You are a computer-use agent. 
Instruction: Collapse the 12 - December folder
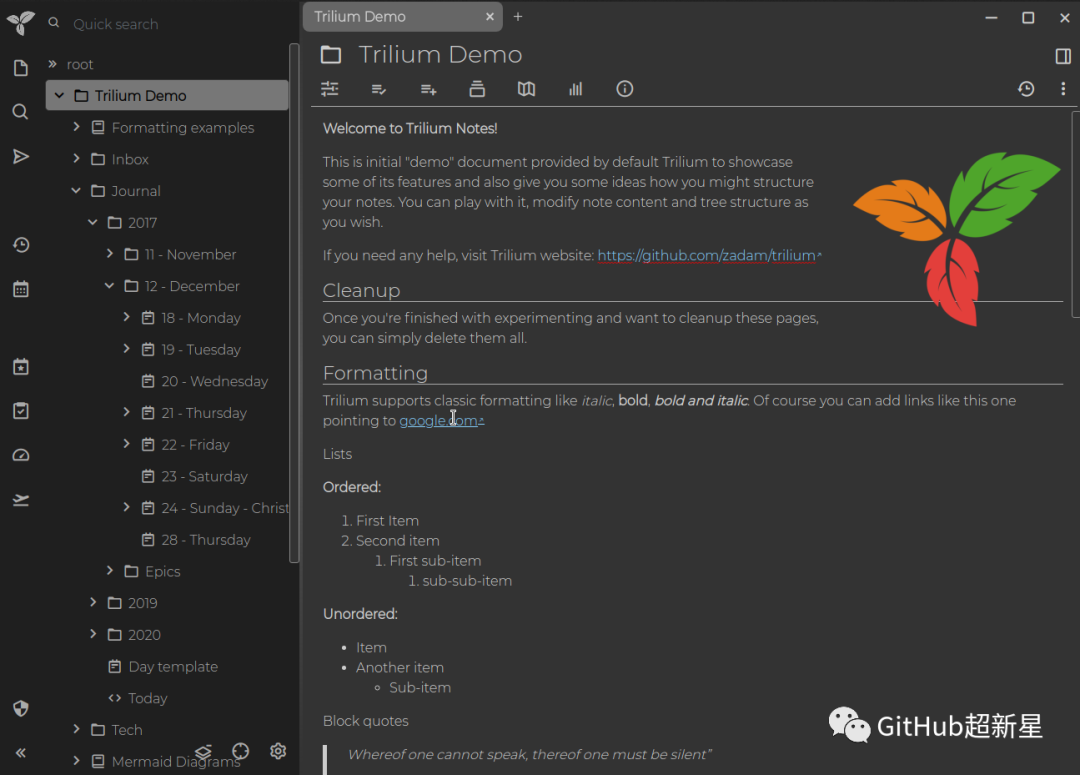point(110,285)
